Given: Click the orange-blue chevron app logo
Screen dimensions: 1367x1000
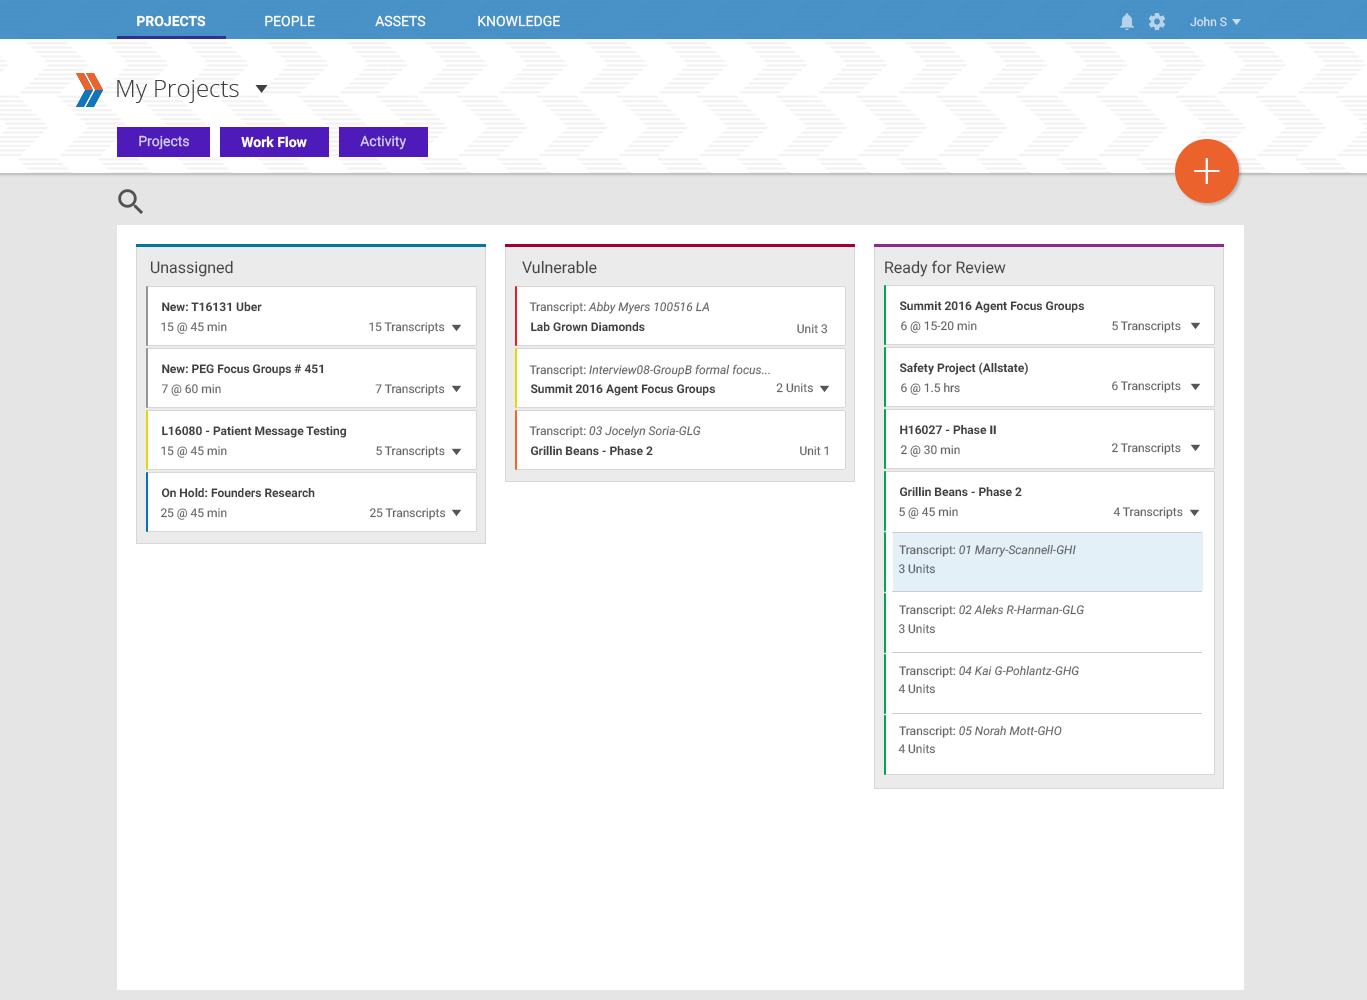Looking at the screenshot, I should pyautogui.click(x=89, y=90).
